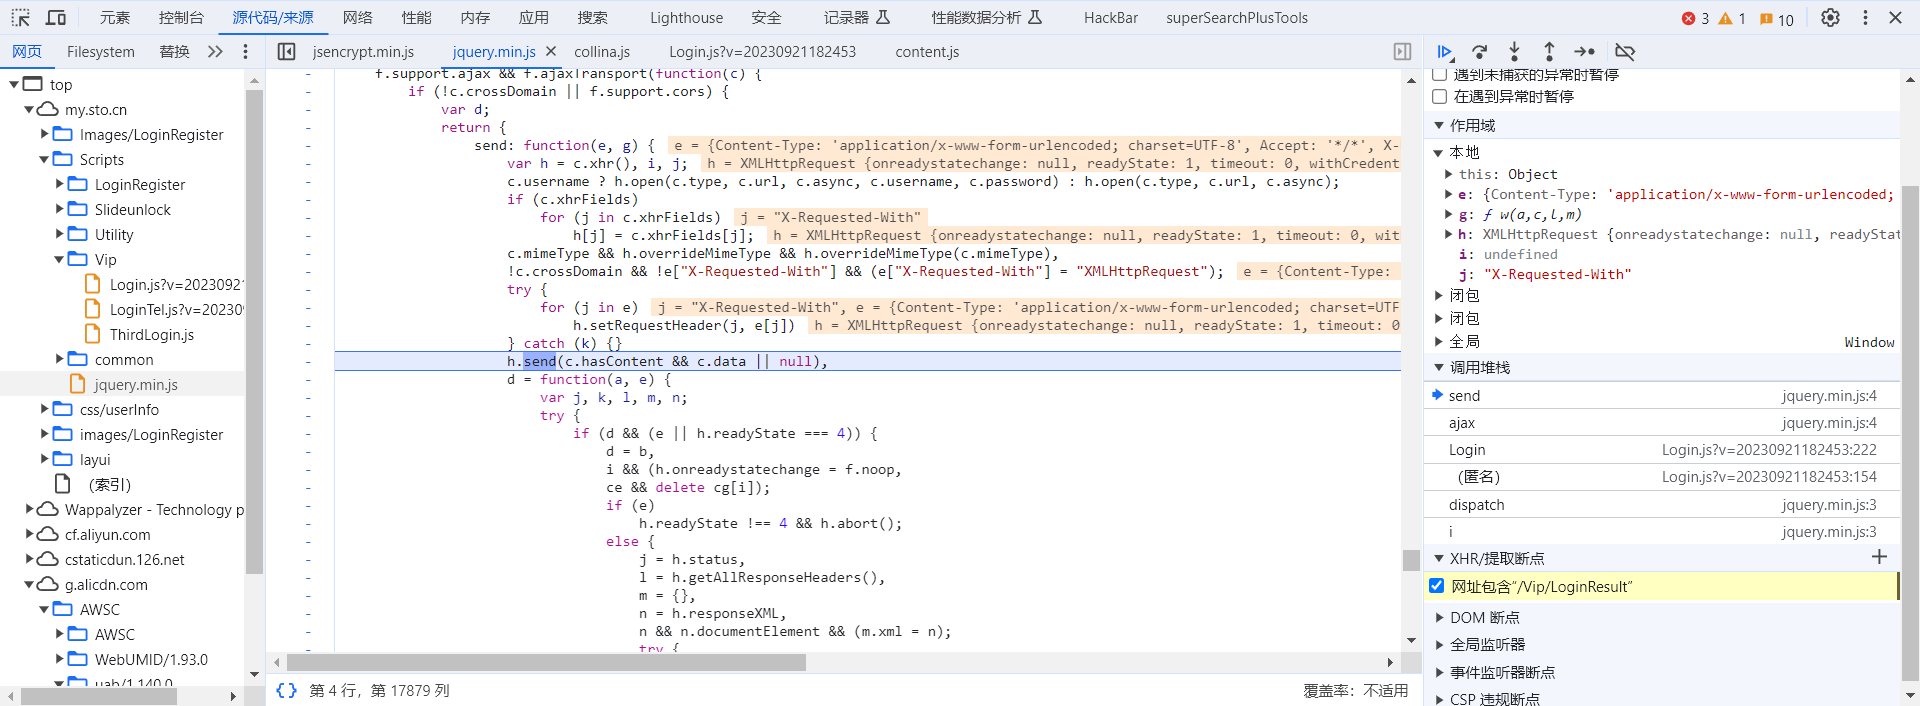The width and height of the screenshot is (1920, 706).
Task: Open ThirdLogin.js file in tree
Action: [151, 334]
